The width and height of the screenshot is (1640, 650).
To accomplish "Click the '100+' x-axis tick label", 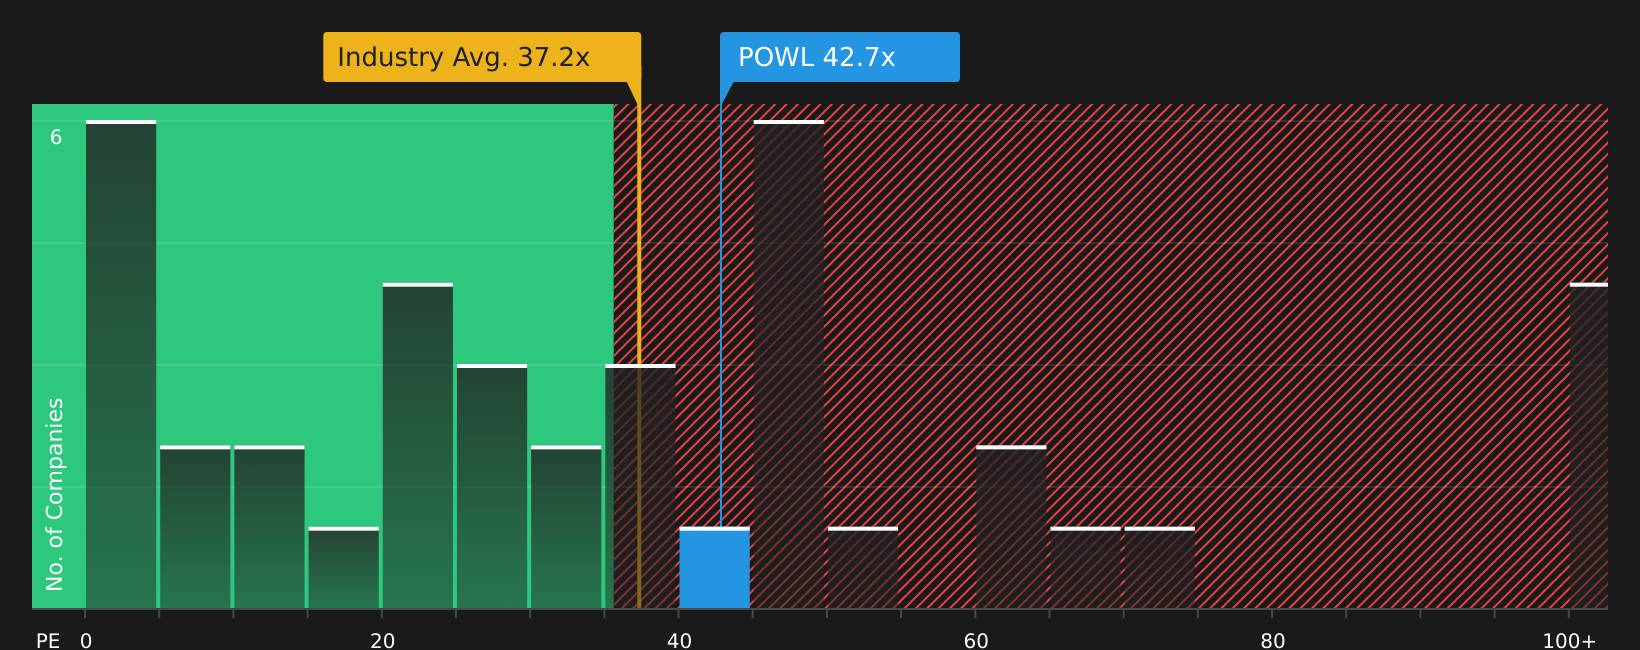I will pyautogui.click(x=1569, y=641).
